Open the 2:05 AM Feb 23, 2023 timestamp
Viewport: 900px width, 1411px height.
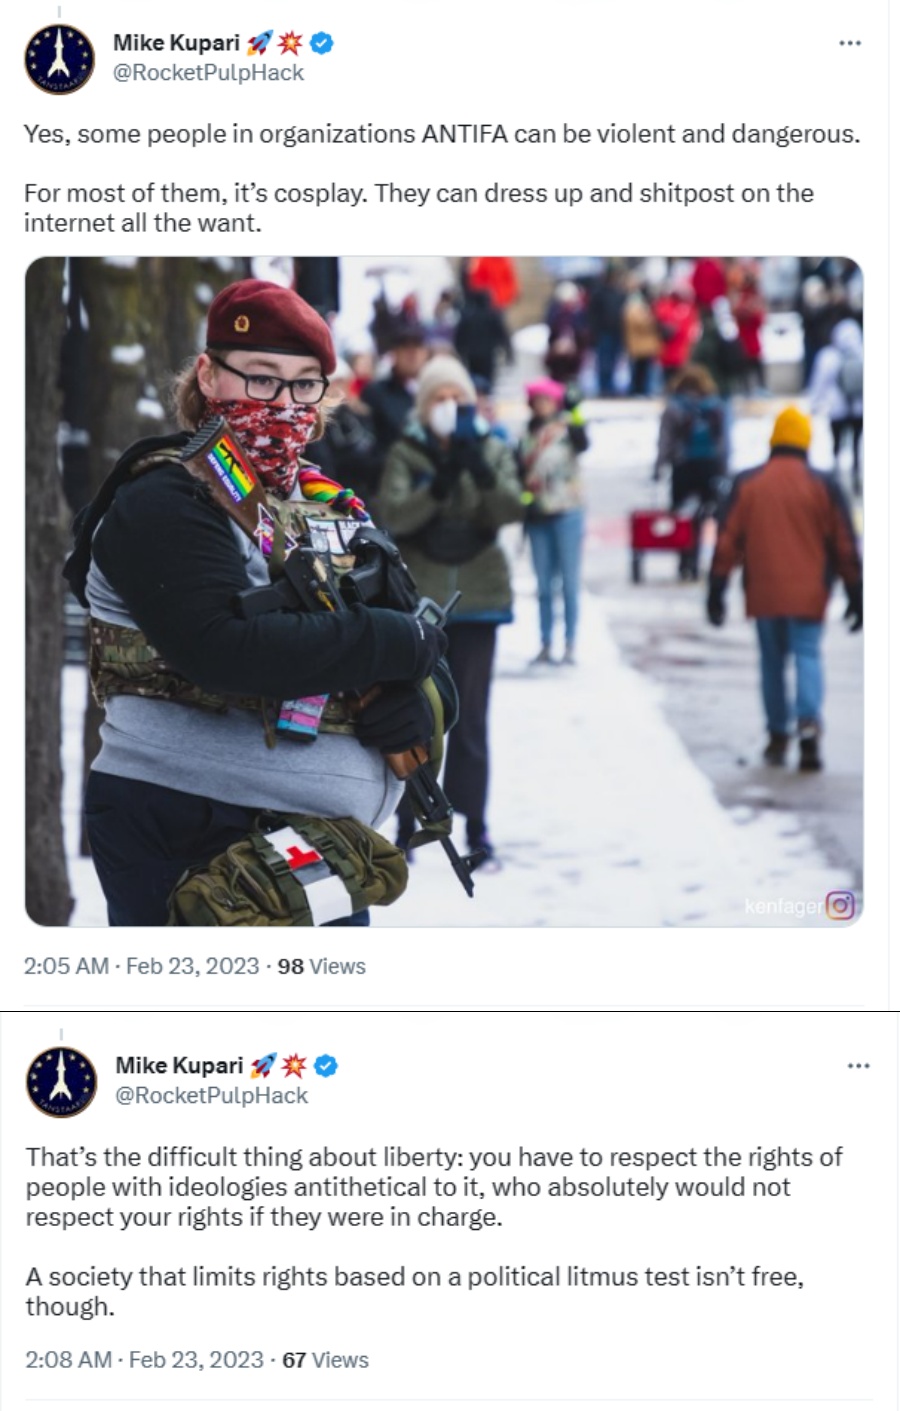(x=141, y=966)
